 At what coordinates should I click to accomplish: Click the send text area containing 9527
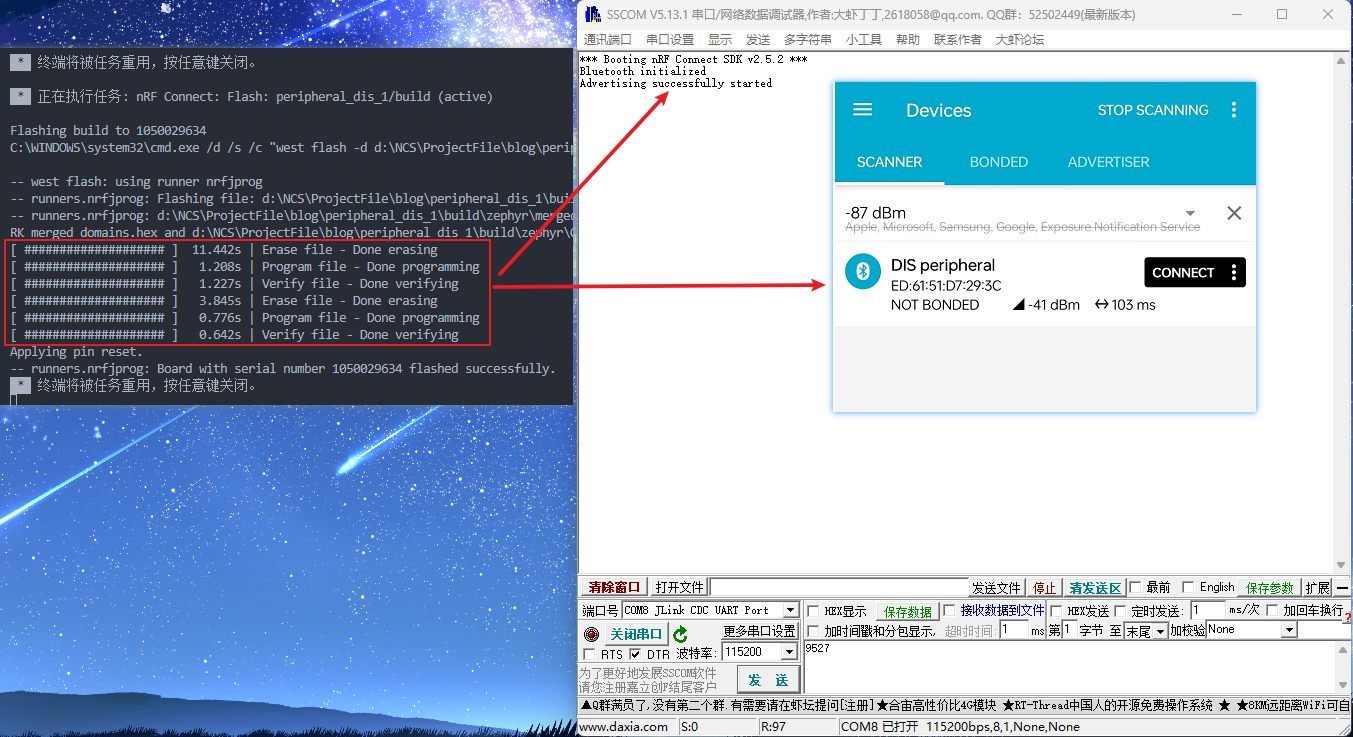tap(1070, 667)
